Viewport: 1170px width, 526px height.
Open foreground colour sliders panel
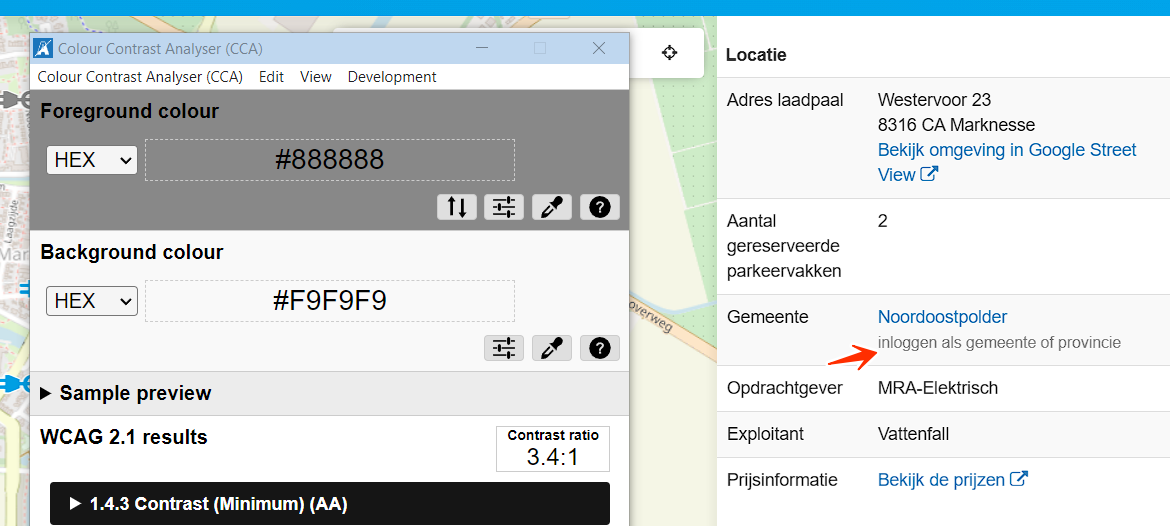pos(504,207)
